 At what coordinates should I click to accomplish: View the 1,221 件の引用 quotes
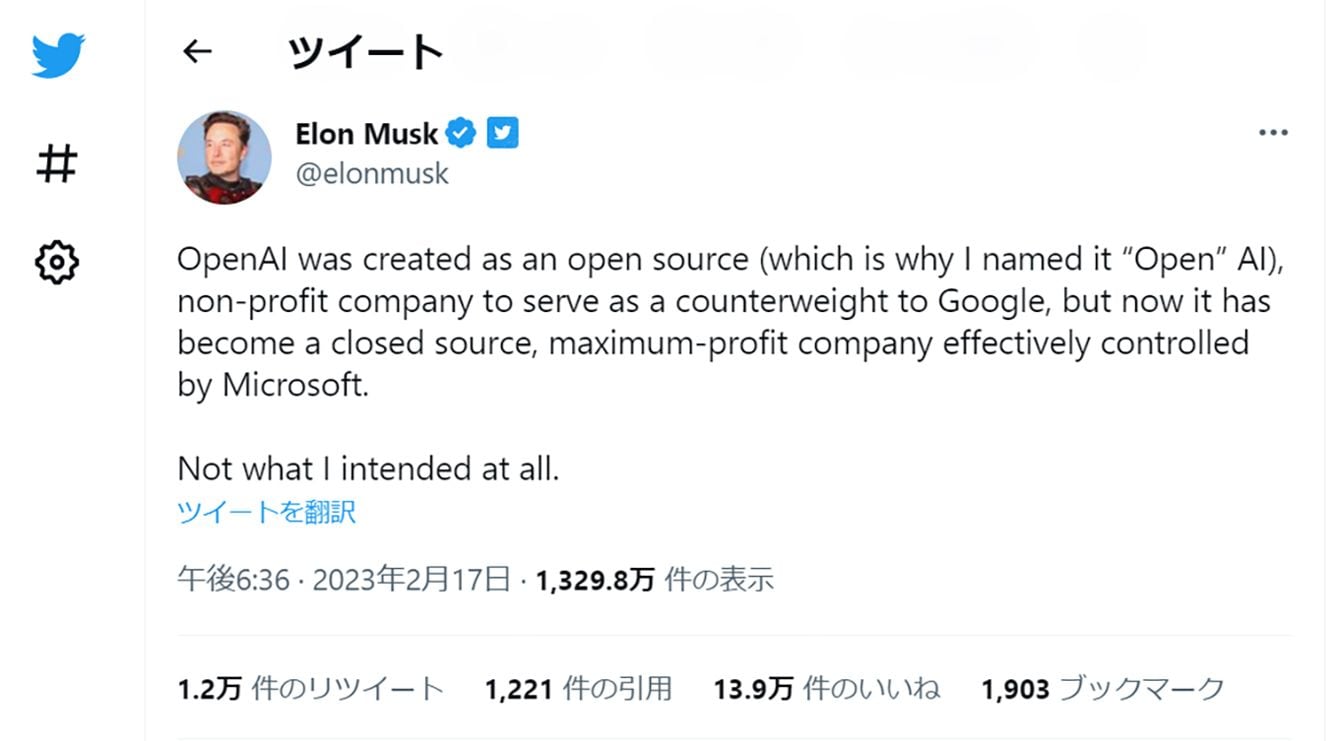578,689
